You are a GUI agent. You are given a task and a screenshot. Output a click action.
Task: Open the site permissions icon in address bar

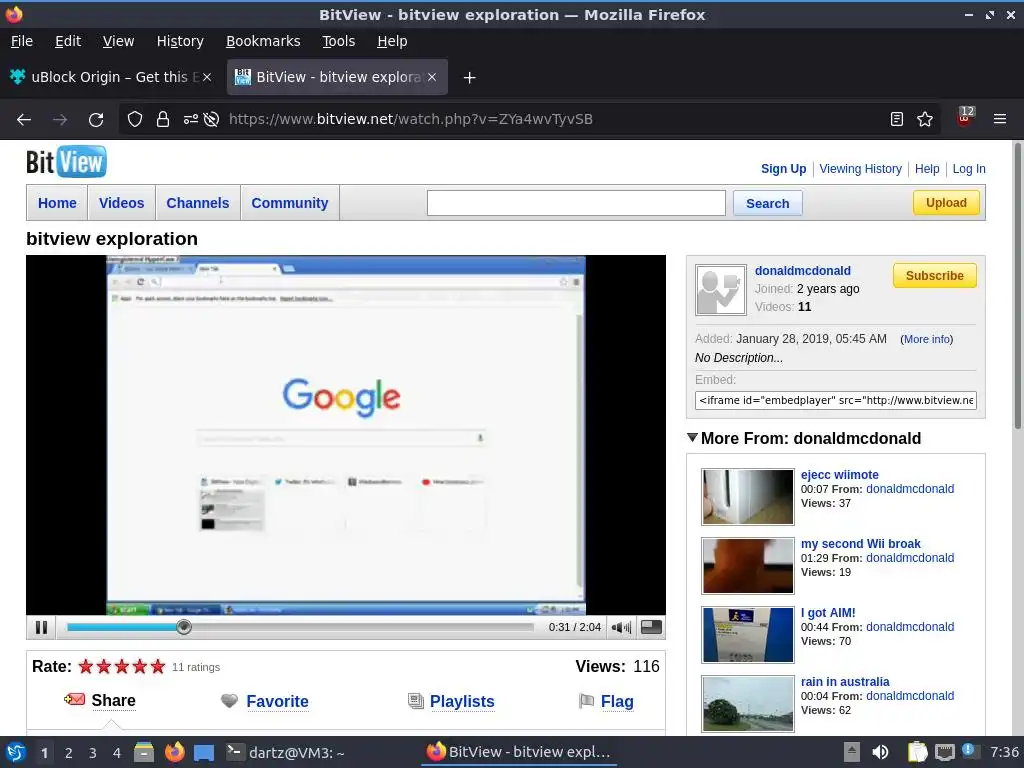click(191, 119)
